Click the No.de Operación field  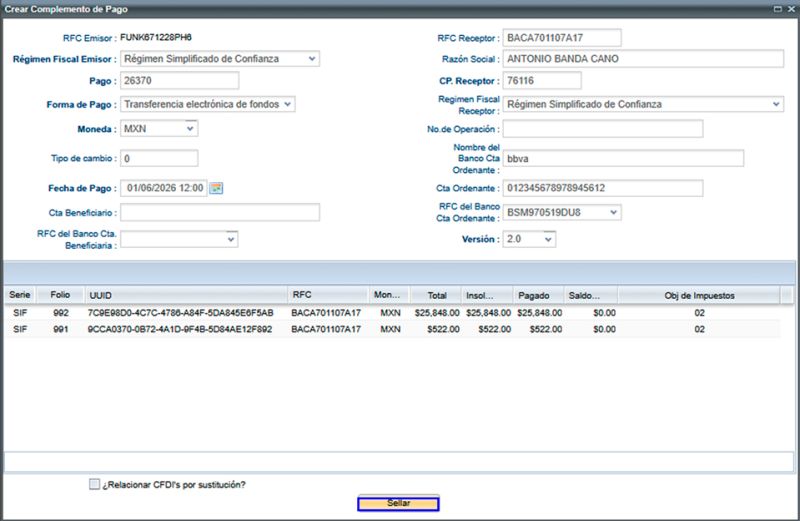[x=603, y=129]
